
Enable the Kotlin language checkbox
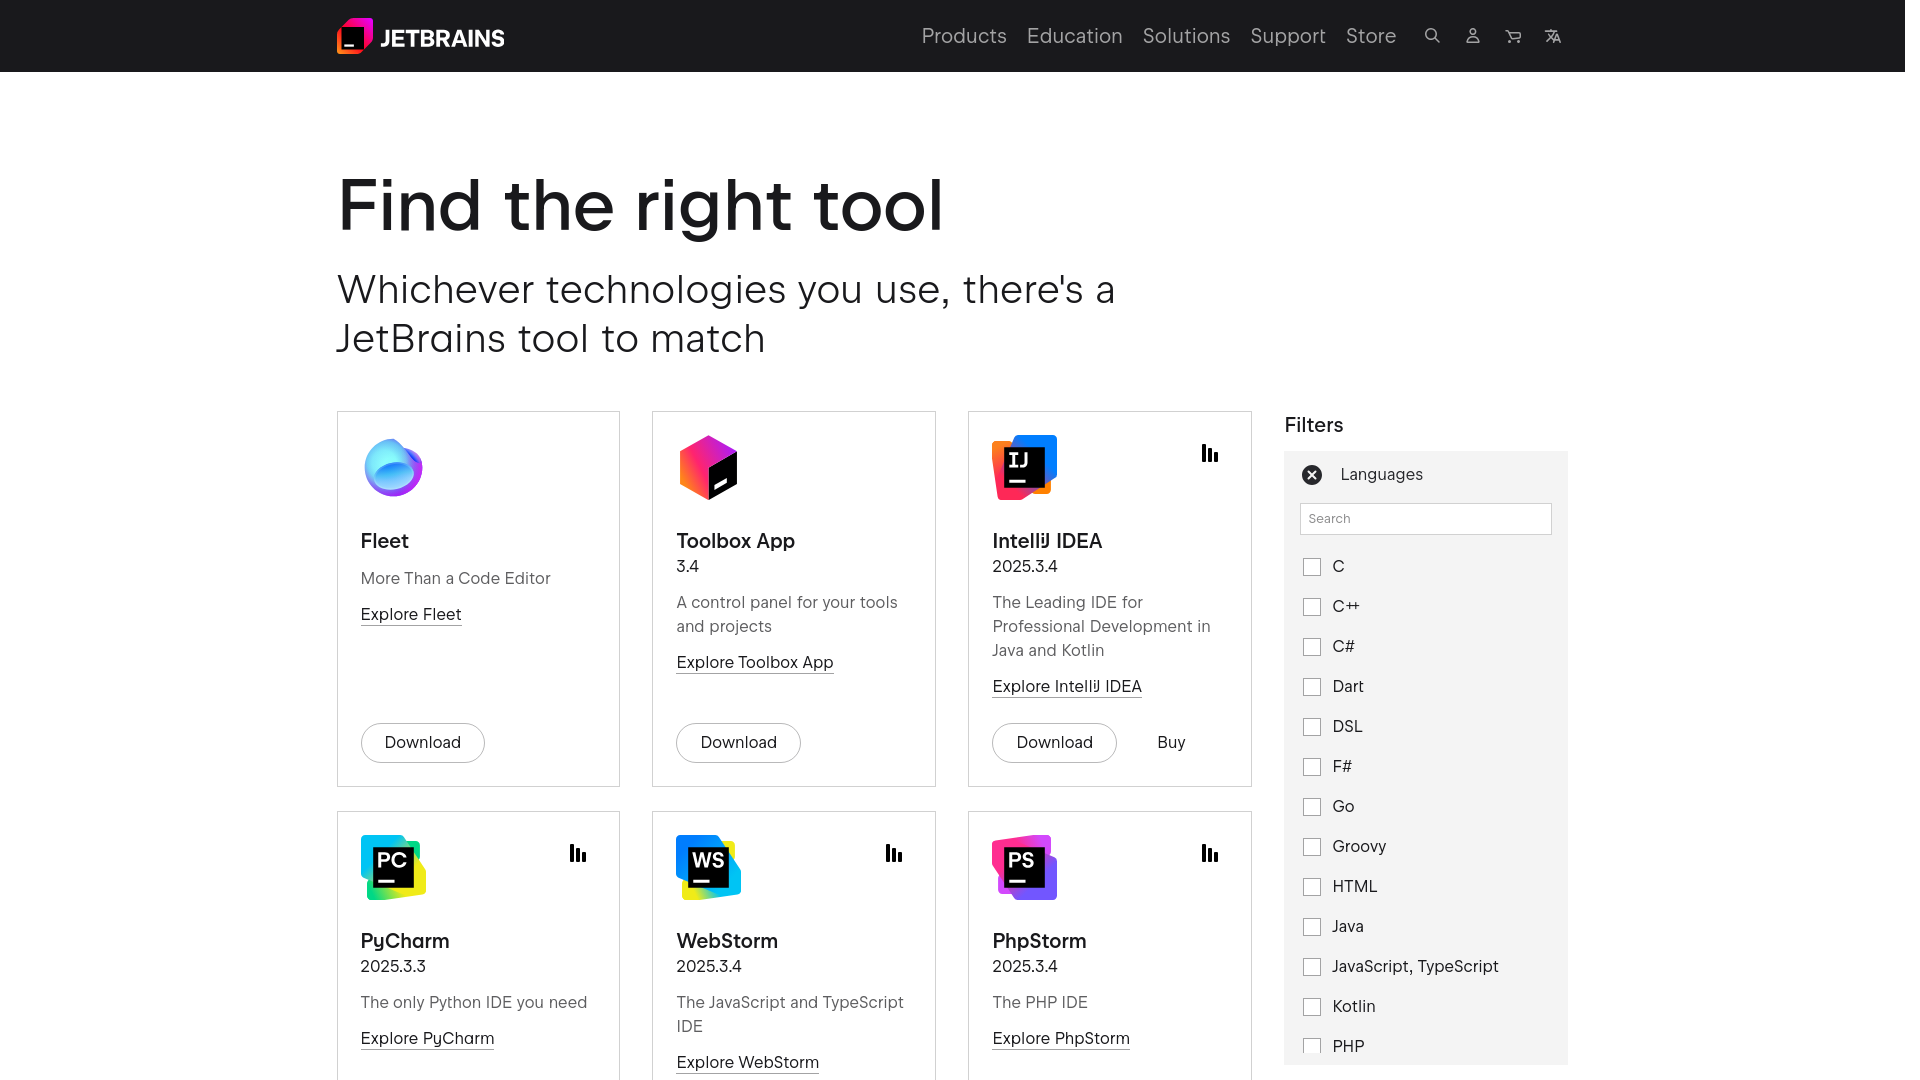coord(1312,1007)
